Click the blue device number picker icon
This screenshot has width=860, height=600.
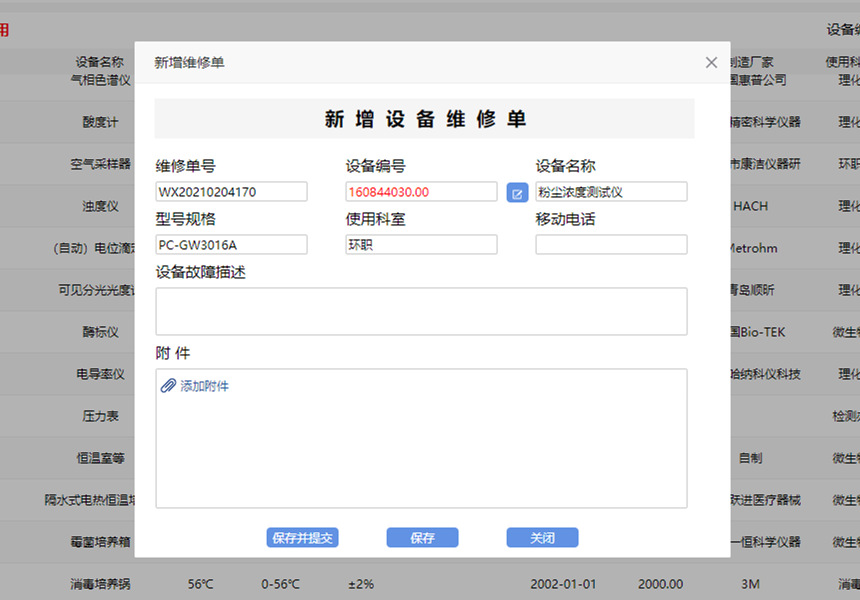(517, 192)
